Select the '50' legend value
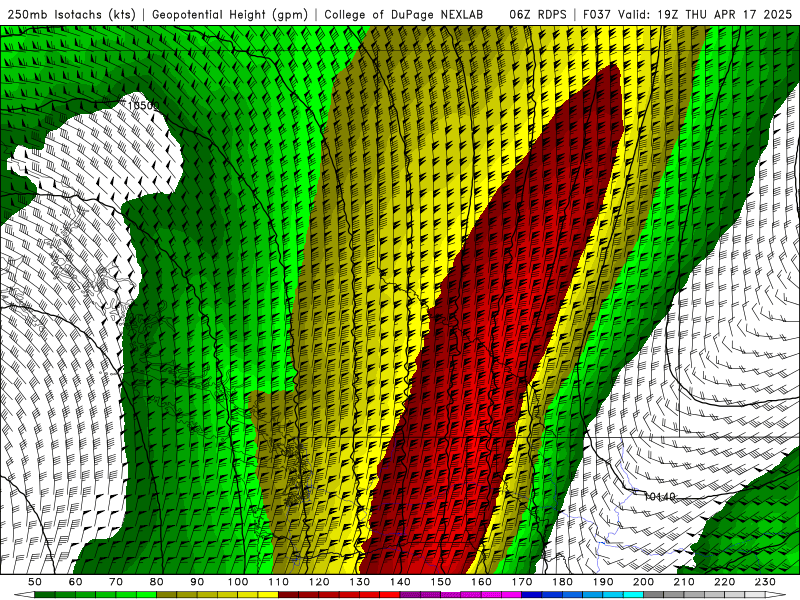 (x=34, y=582)
